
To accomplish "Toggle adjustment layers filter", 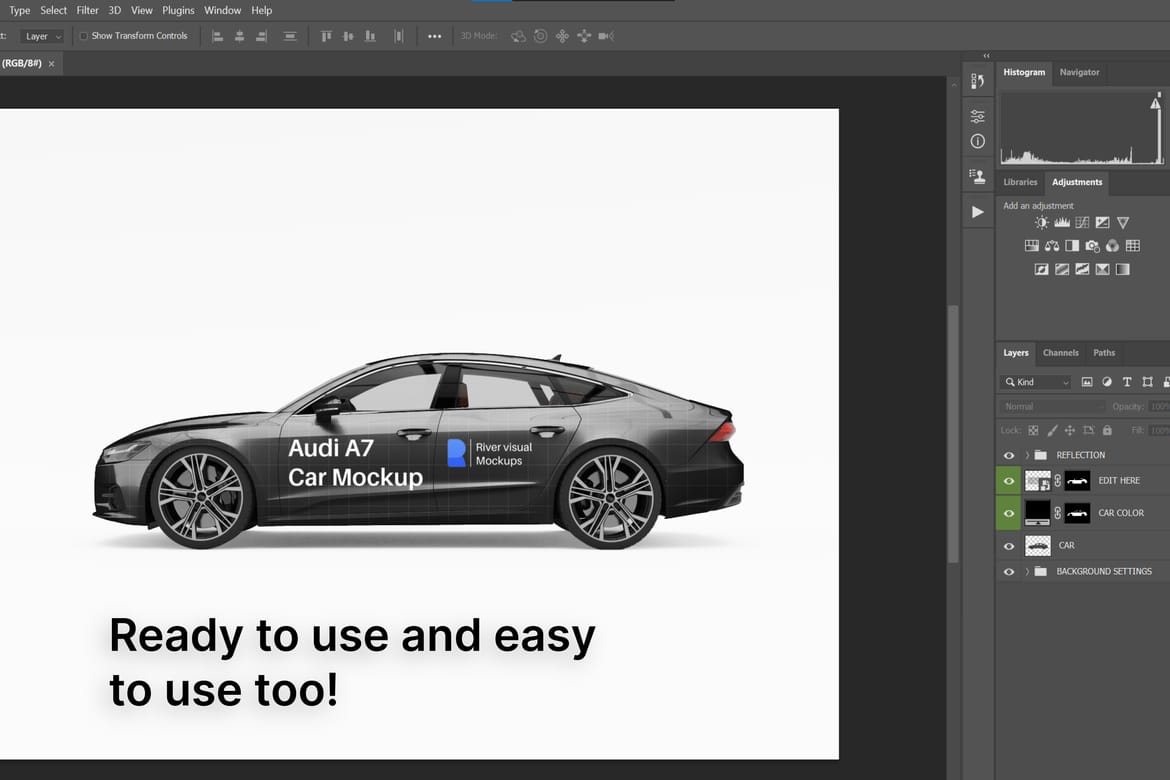I will pyautogui.click(x=1107, y=382).
